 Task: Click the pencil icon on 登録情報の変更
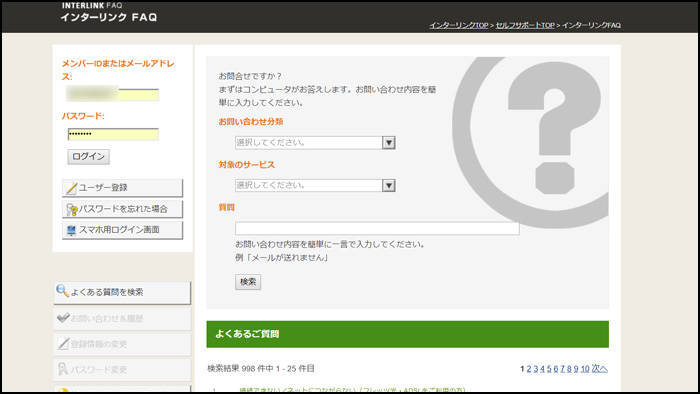(63, 344)
